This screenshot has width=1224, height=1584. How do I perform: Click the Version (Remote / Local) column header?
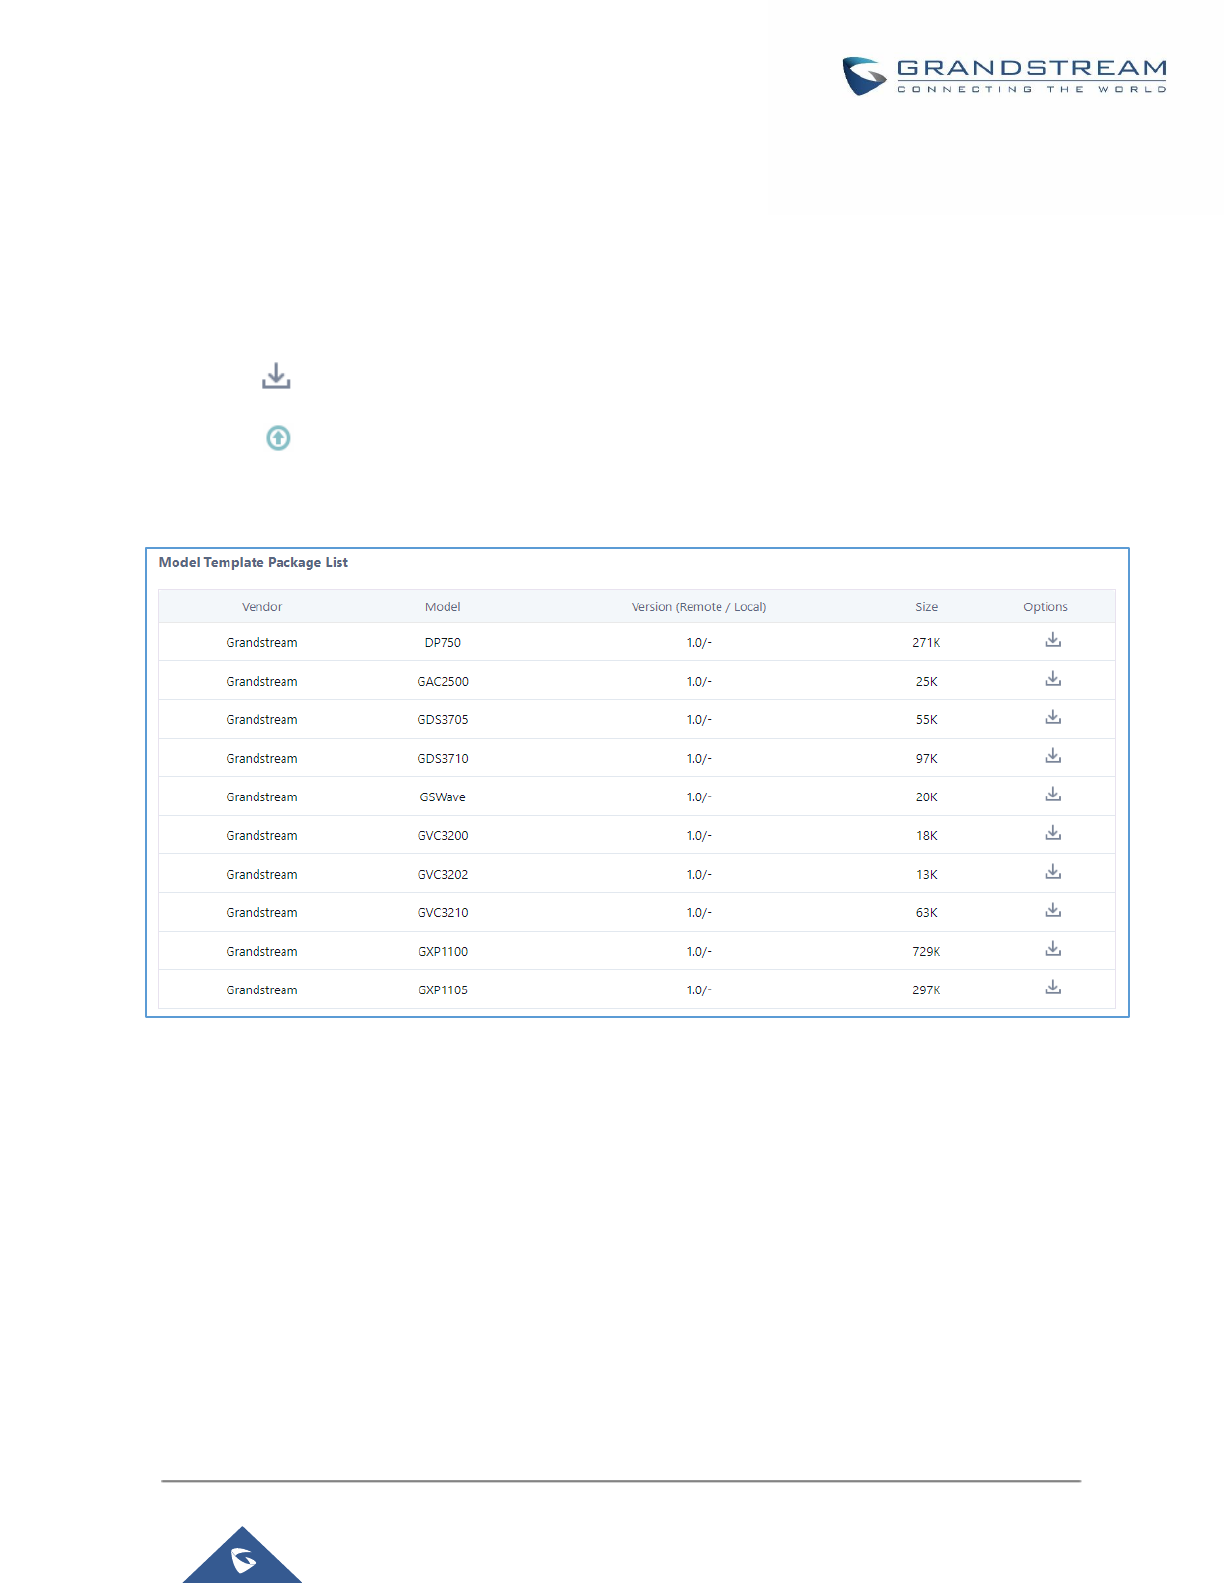point(699,607)
